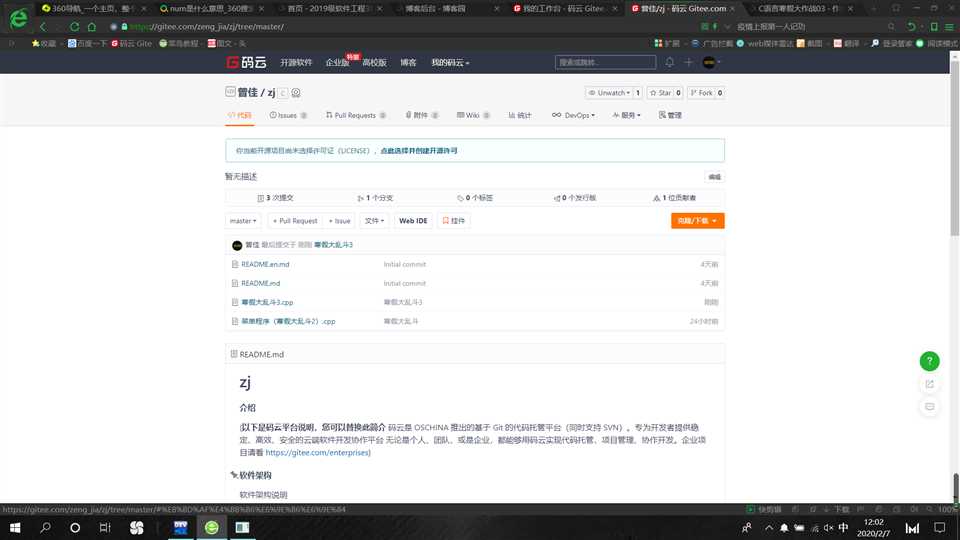Go to browser home page icon

click(92, 27)
